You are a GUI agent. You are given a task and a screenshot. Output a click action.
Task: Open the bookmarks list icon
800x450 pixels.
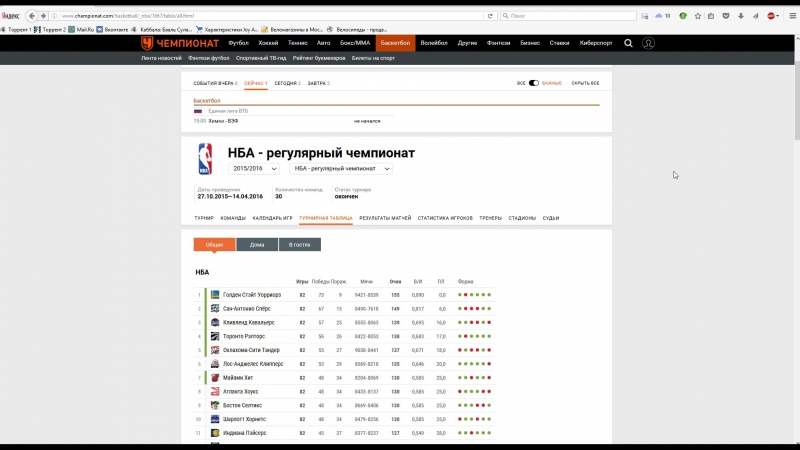(x=711, y=16)
